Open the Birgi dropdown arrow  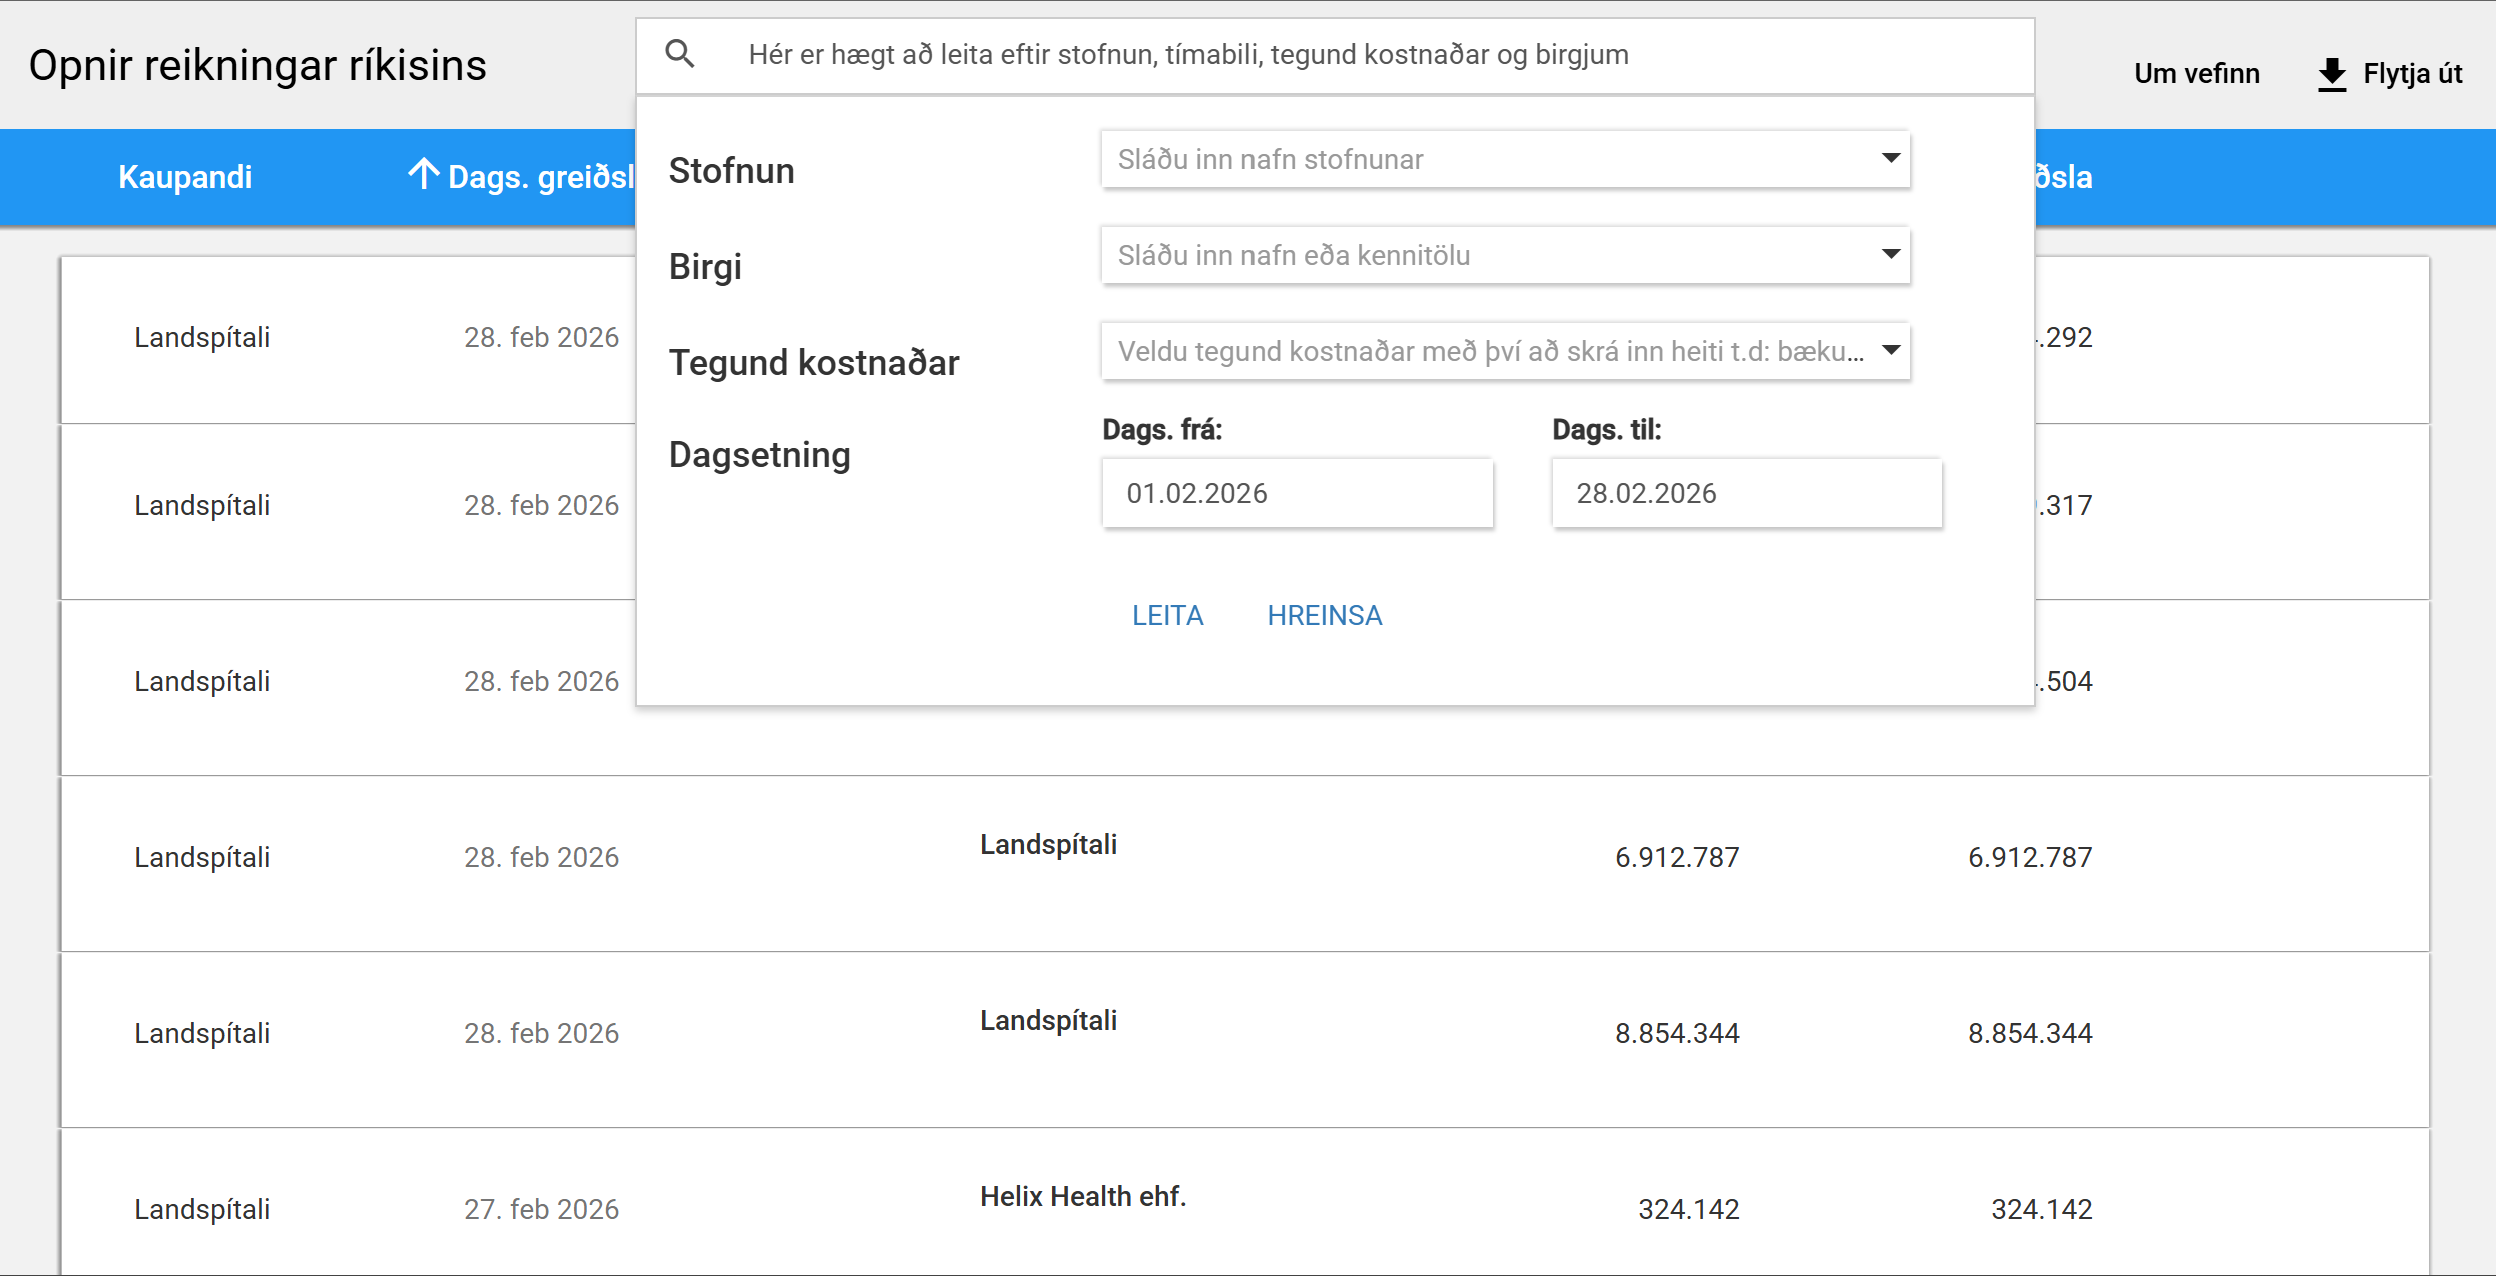coord(1890,254)
